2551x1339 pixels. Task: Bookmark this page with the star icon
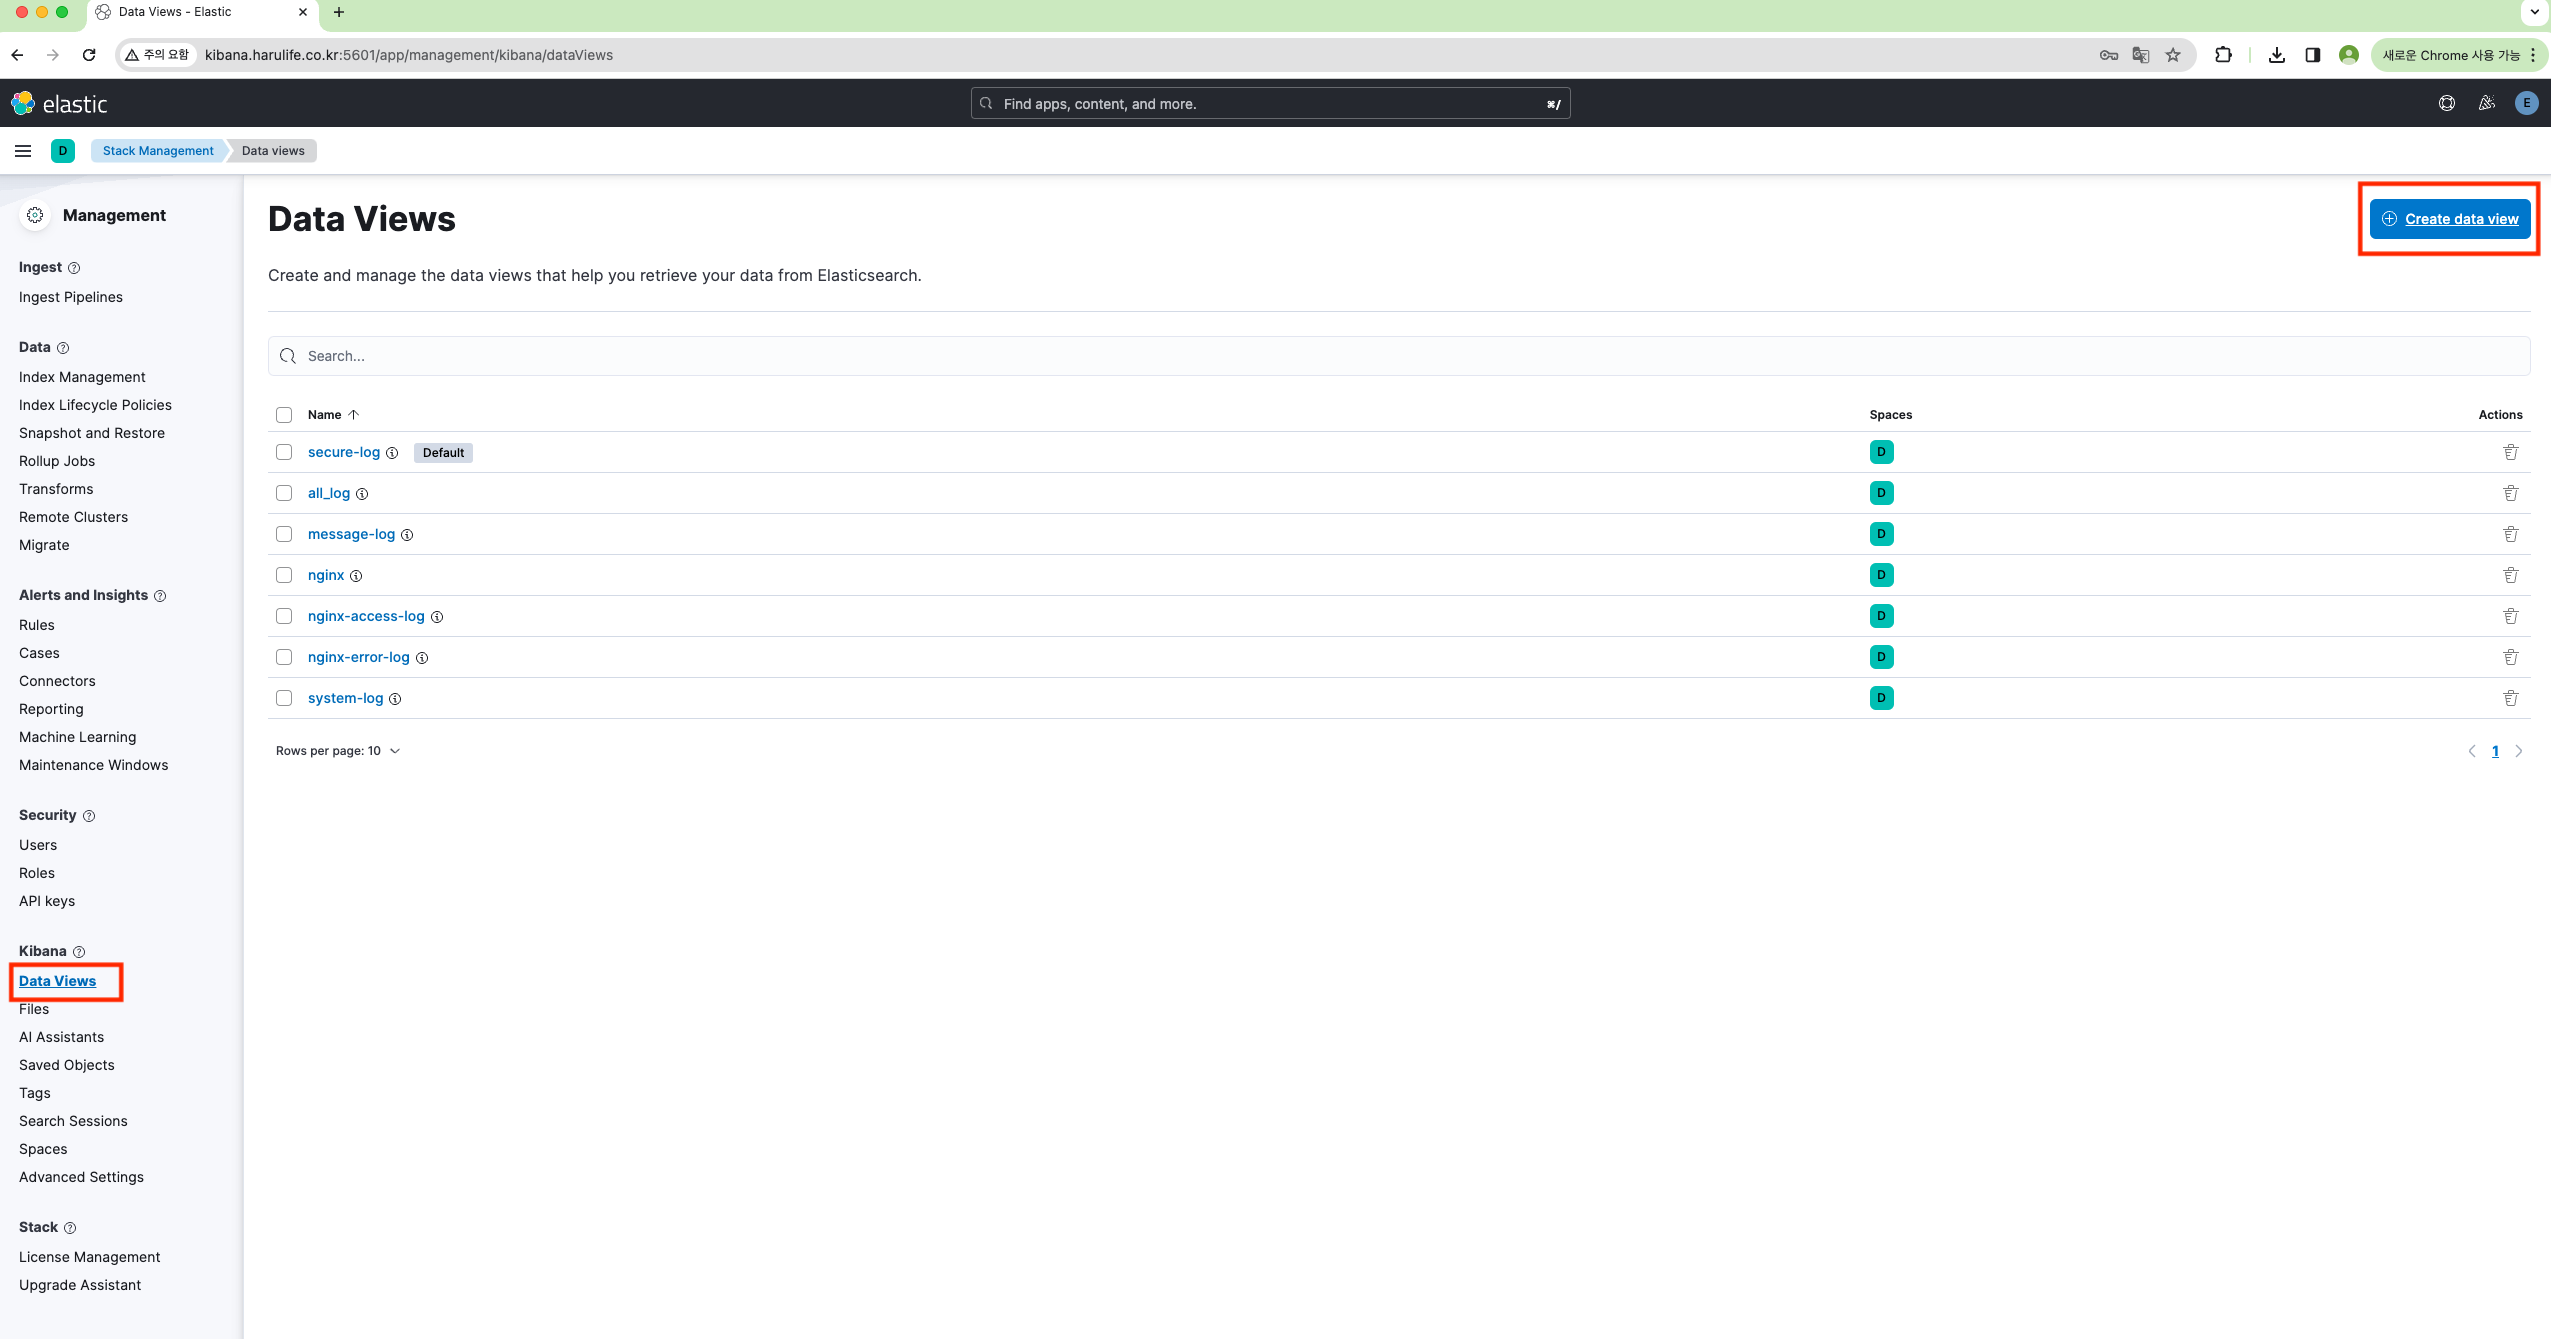tap(2172, 55)
